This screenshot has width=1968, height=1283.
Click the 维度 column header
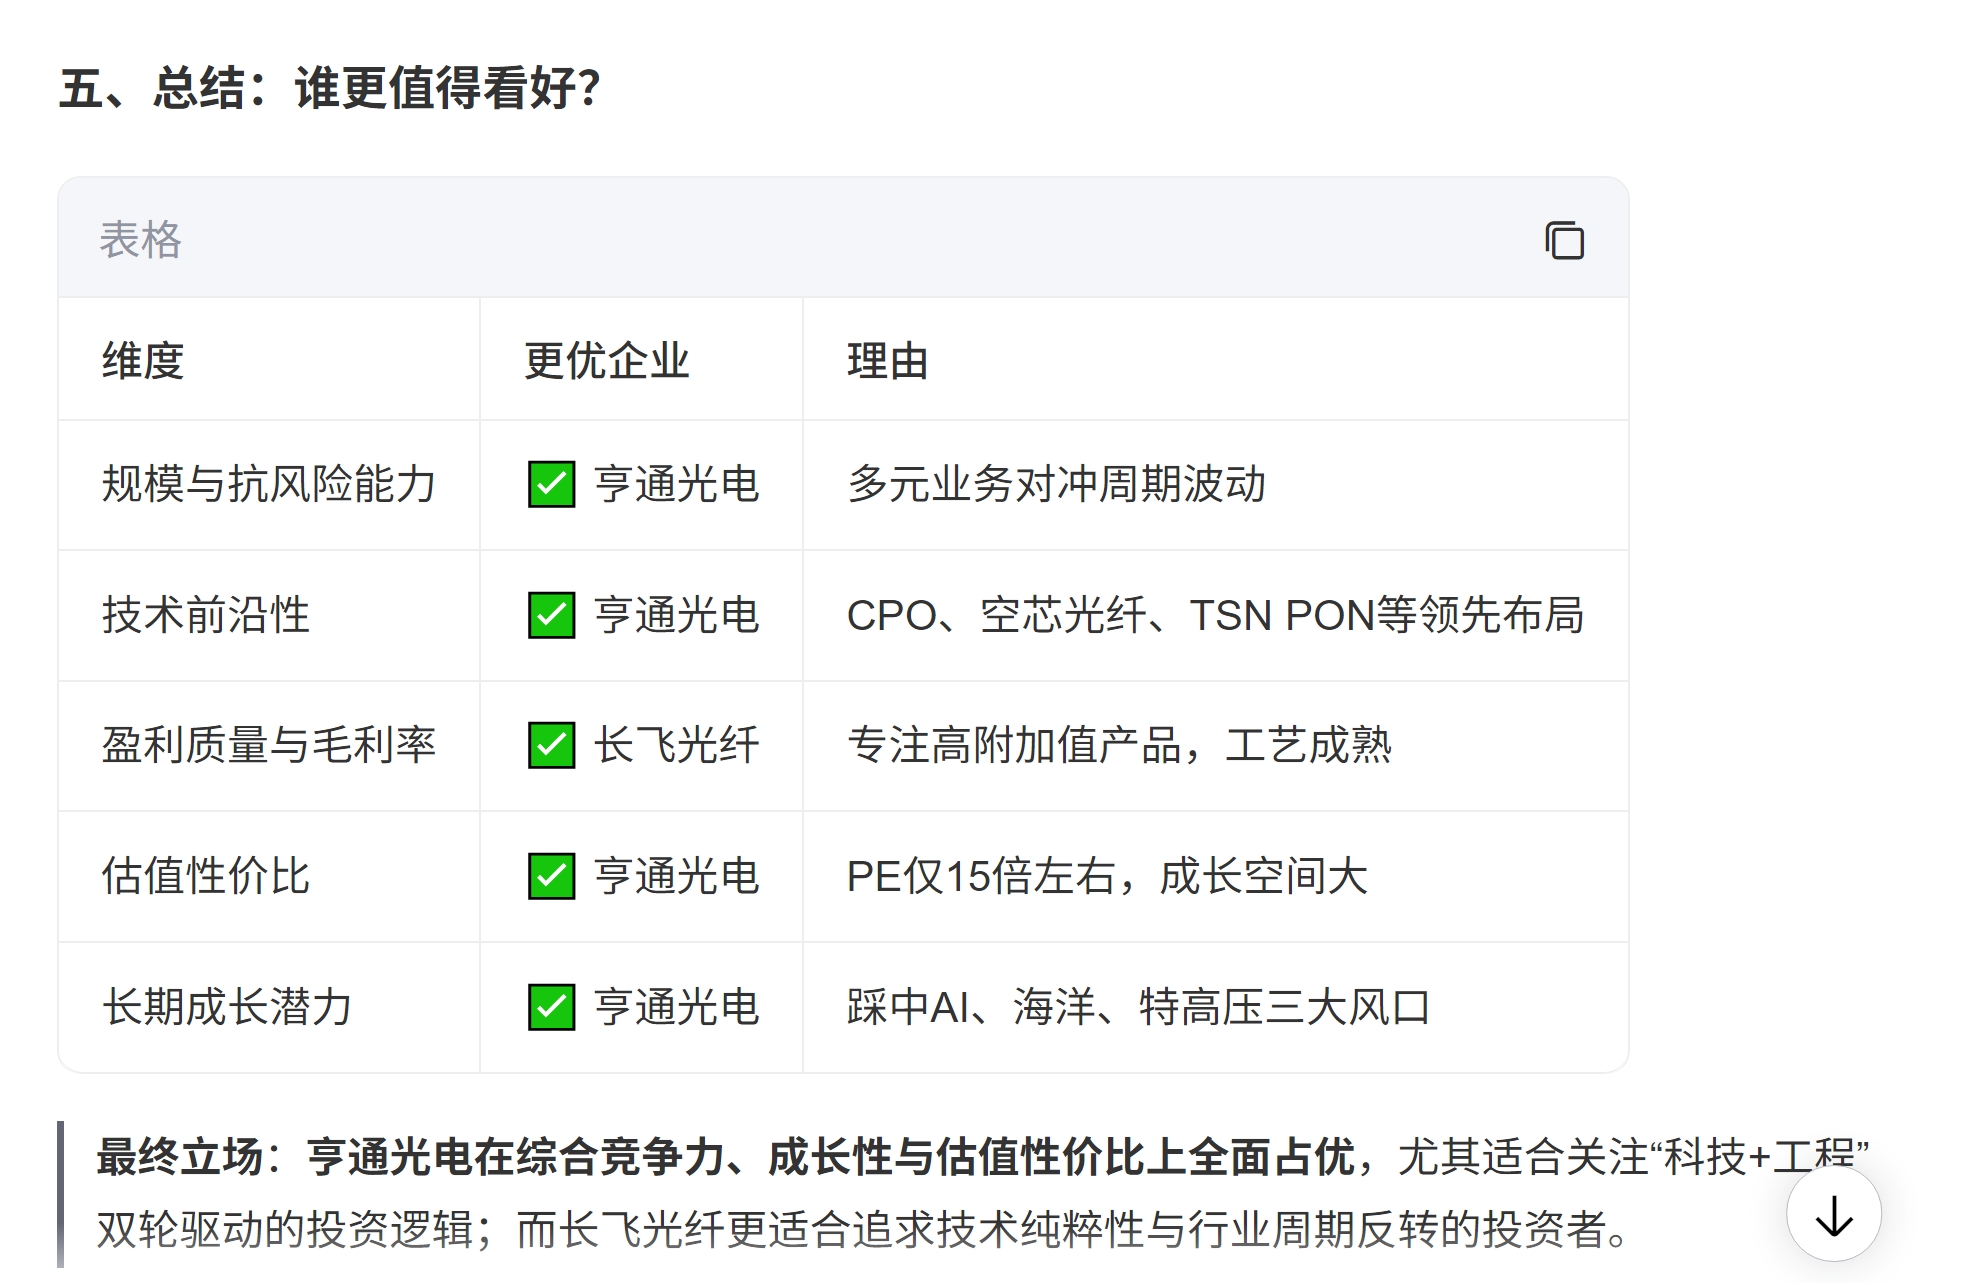pyautogui.click(x=143, y=361)
